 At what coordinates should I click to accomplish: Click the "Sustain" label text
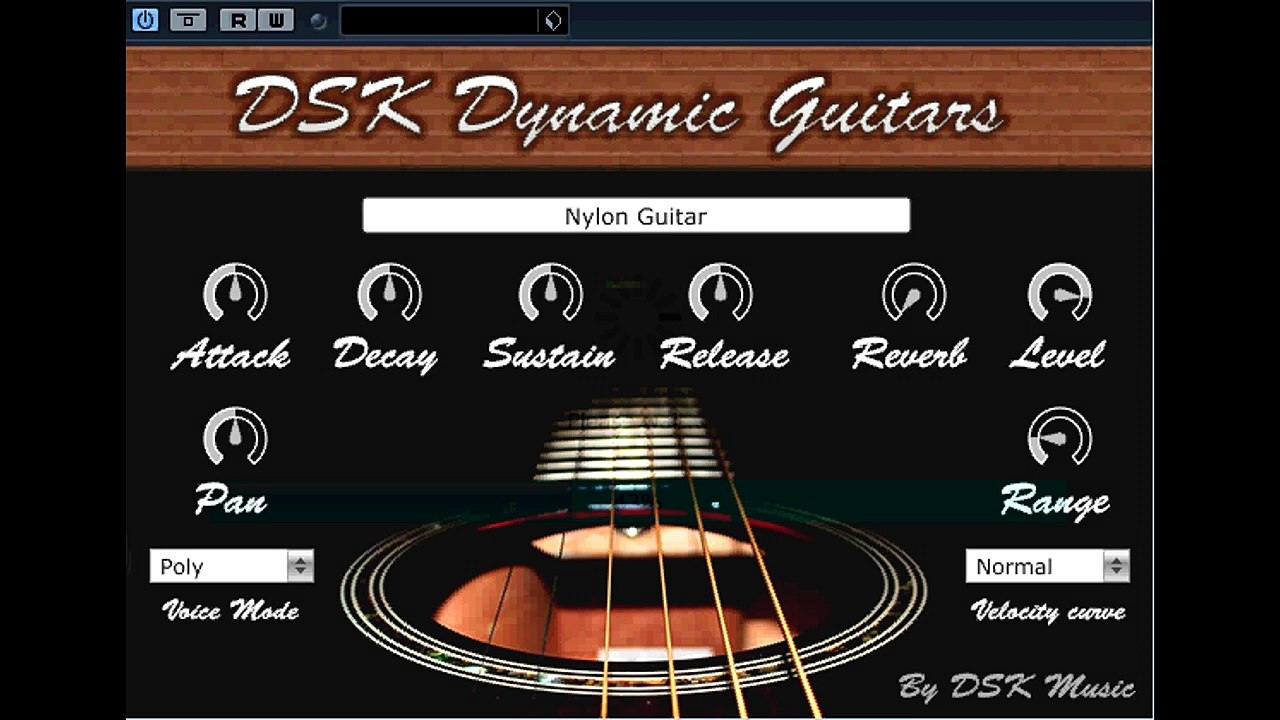pos(549,355)
